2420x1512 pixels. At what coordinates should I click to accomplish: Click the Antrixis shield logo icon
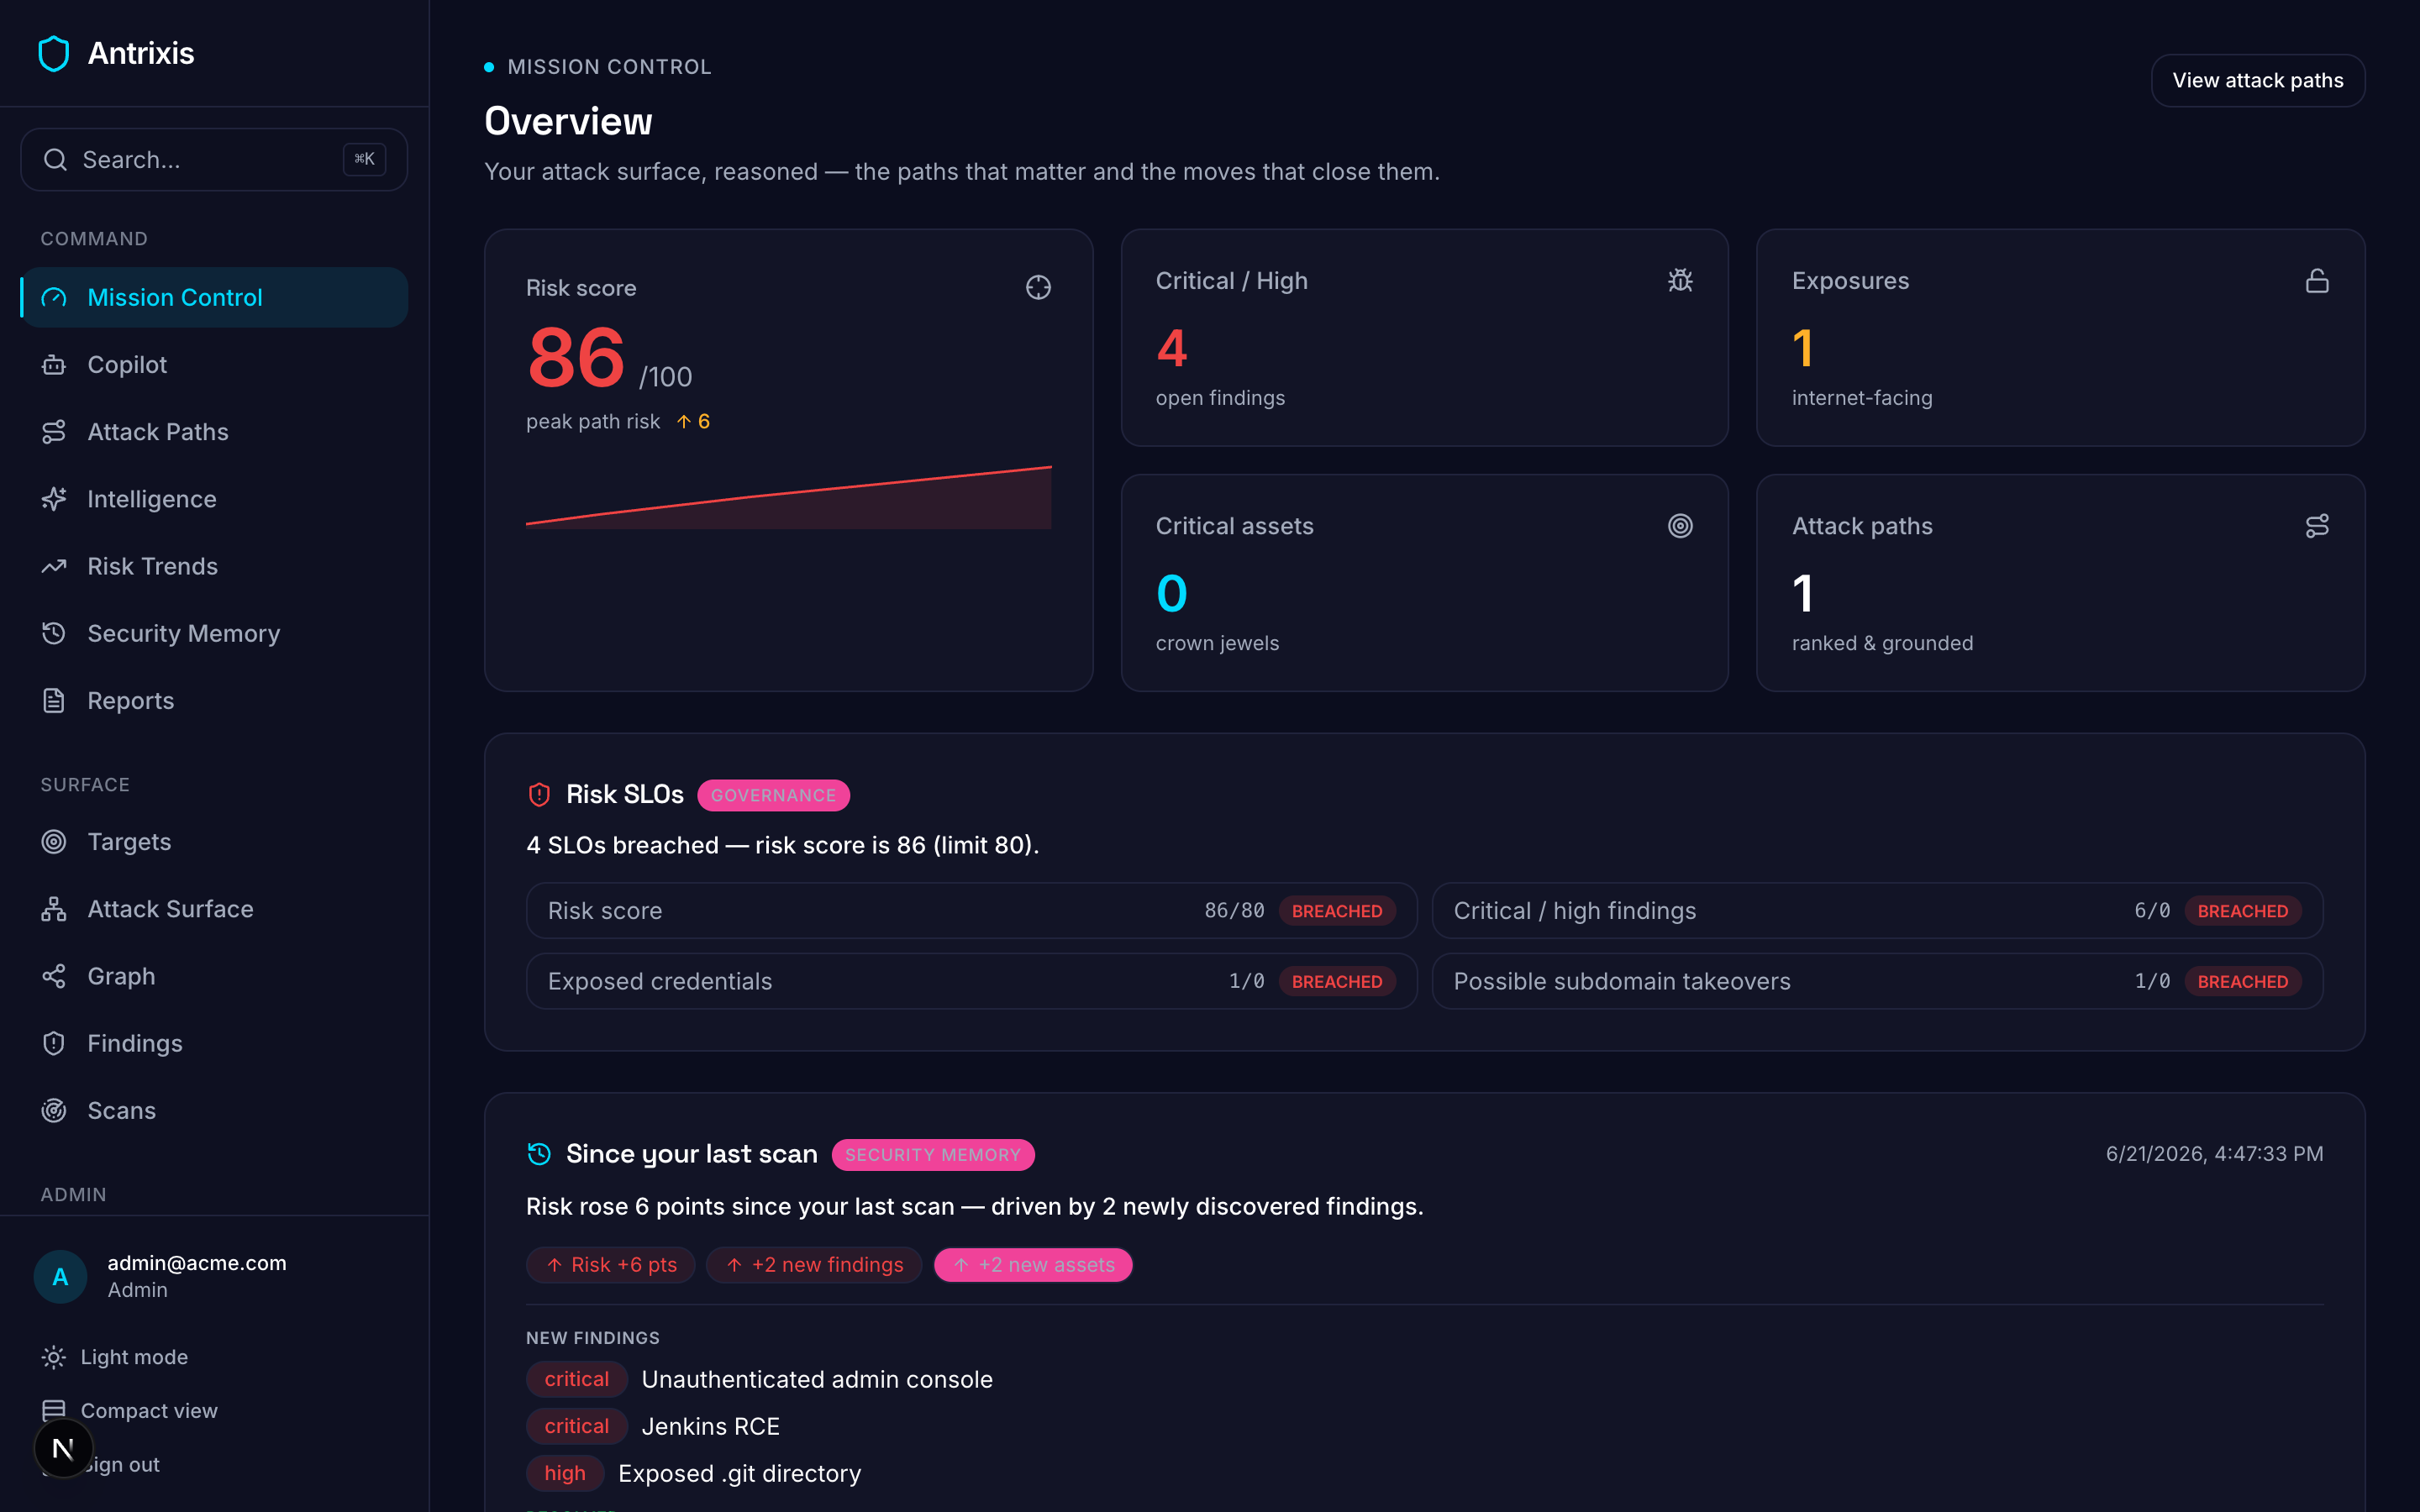tap(54, 53)
